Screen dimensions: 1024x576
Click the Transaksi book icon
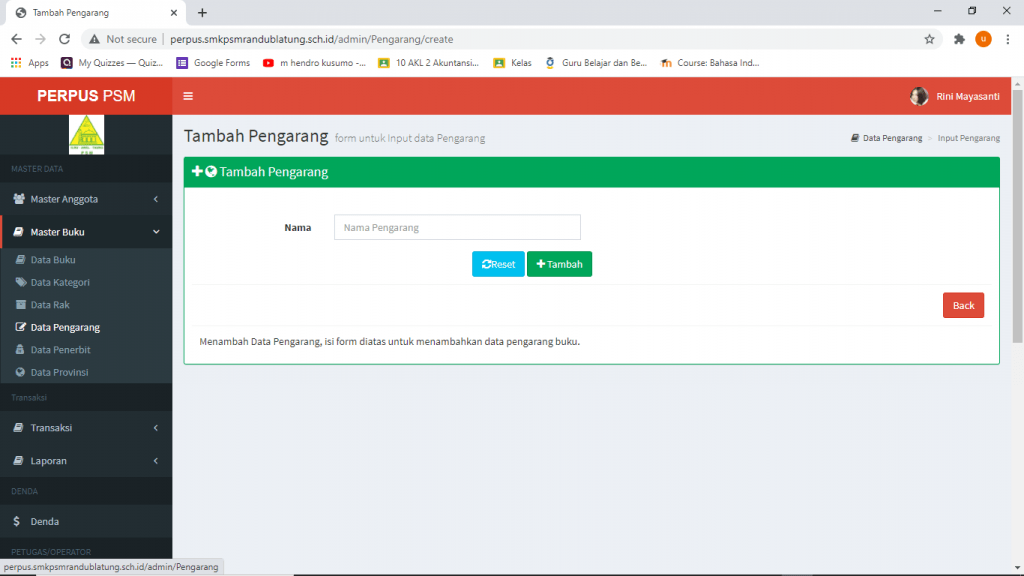[x=18, y=428]
